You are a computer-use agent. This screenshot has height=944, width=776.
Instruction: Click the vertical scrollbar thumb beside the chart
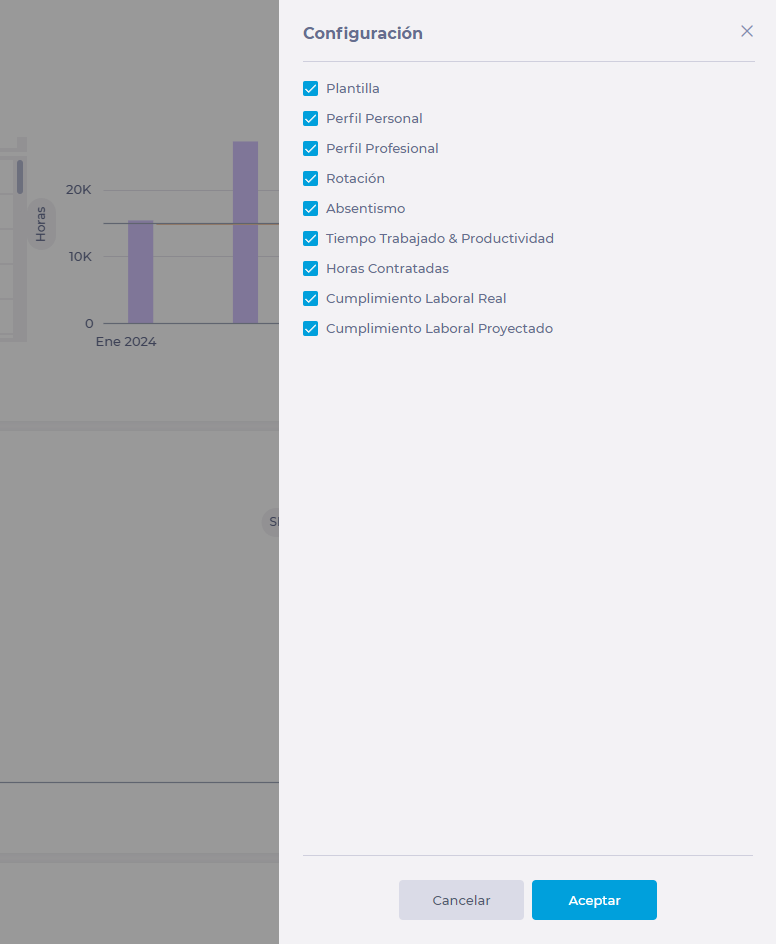point(19,177)
